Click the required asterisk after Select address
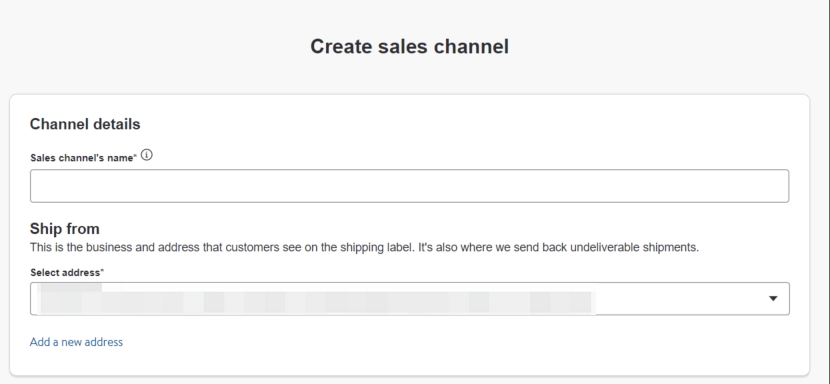The image size is (830, 384). [x=102, y=272]
